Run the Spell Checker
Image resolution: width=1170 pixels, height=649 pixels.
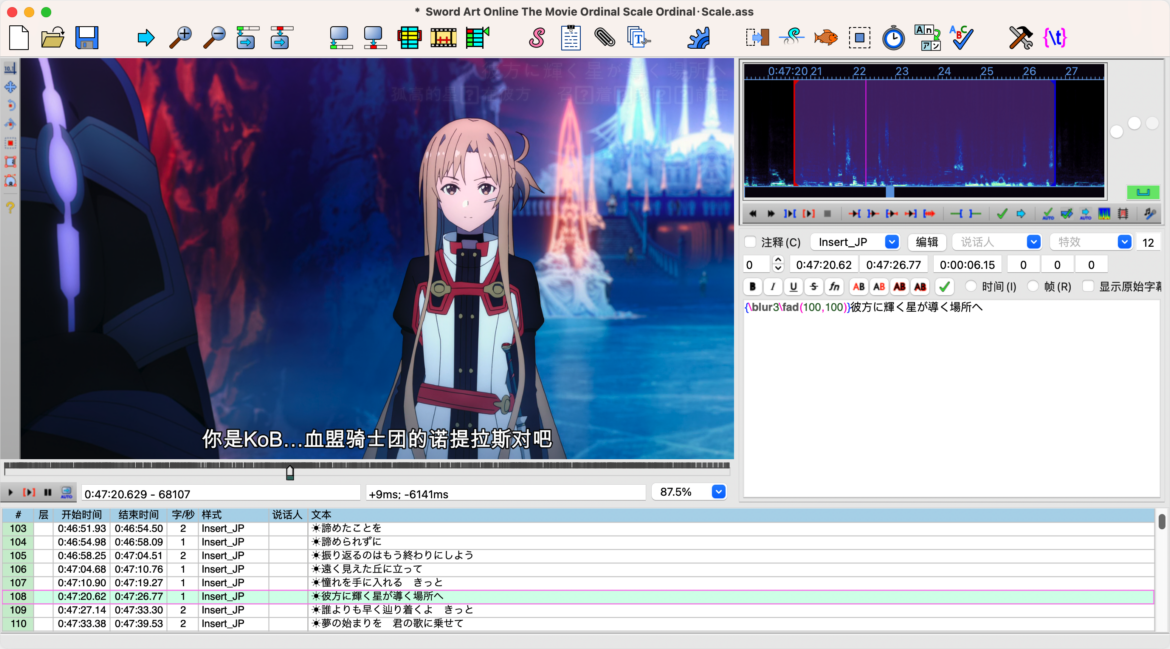pyautogui.click(x=962, y=37)
